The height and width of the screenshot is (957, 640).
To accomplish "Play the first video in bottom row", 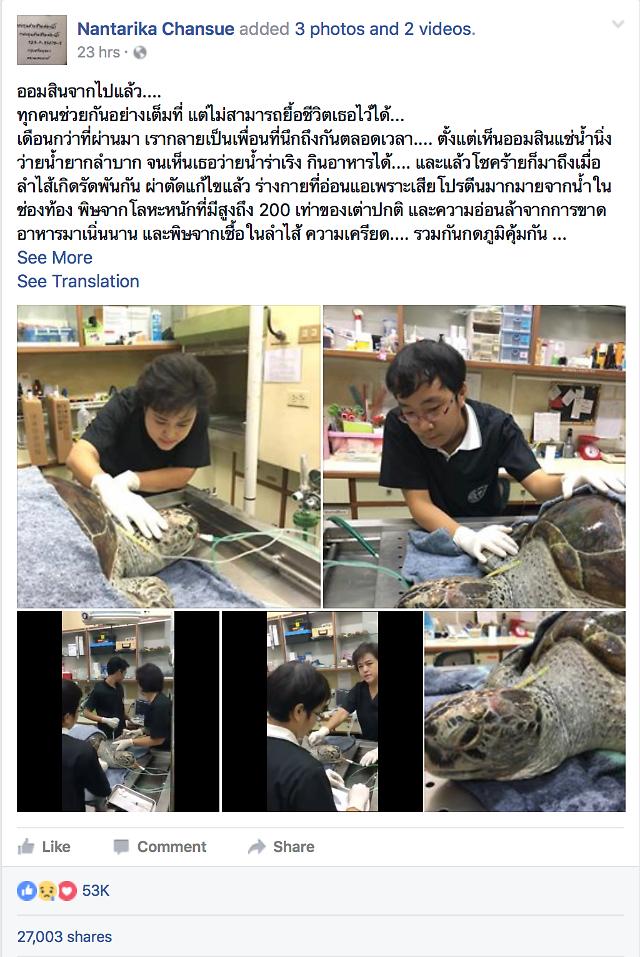I will pyautogui.click(x=118, y=712).
